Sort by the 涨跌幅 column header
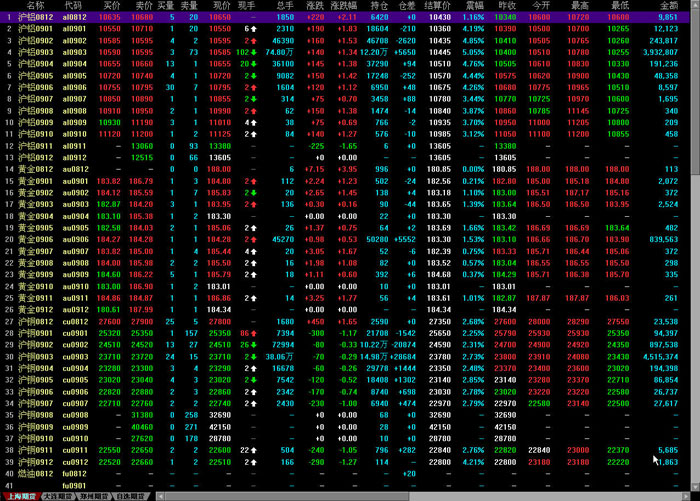 (346, 6)
